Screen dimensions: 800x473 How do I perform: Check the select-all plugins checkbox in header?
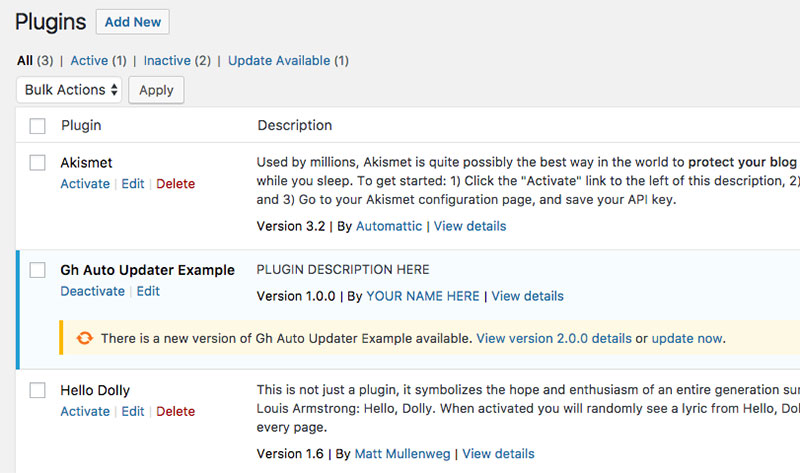[x=37, y=126]
